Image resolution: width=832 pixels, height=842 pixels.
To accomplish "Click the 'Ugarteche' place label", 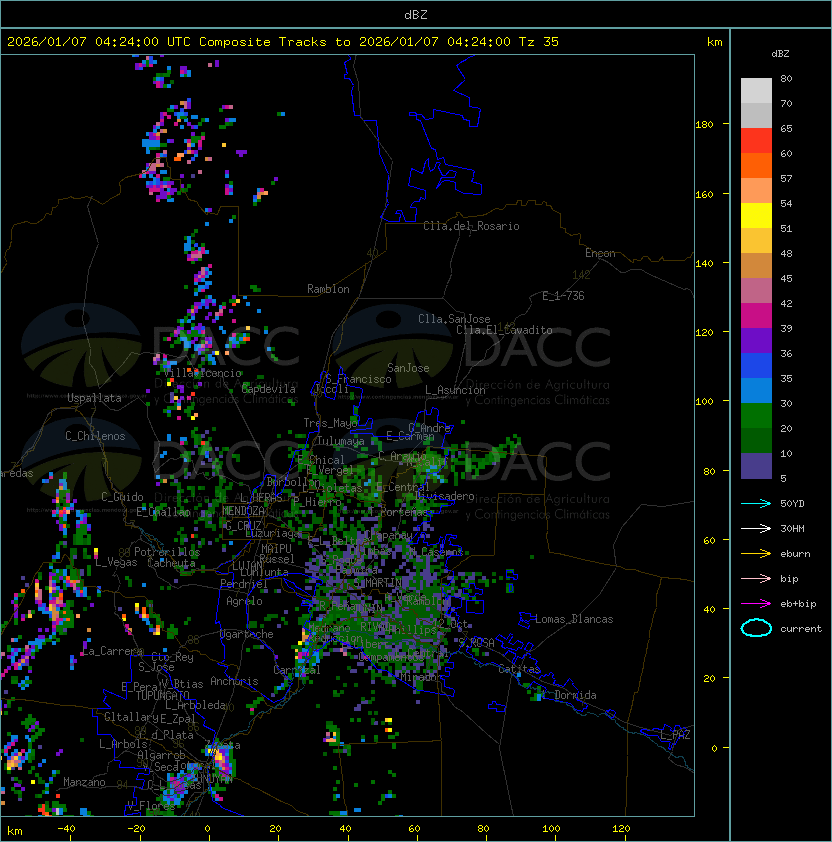I will [x=247, y=634].
